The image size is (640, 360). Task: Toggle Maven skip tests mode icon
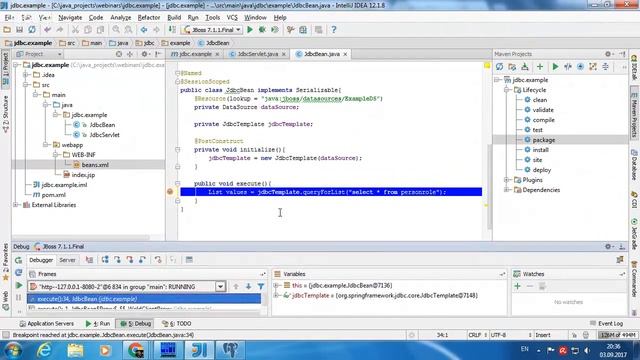point(580,67)
